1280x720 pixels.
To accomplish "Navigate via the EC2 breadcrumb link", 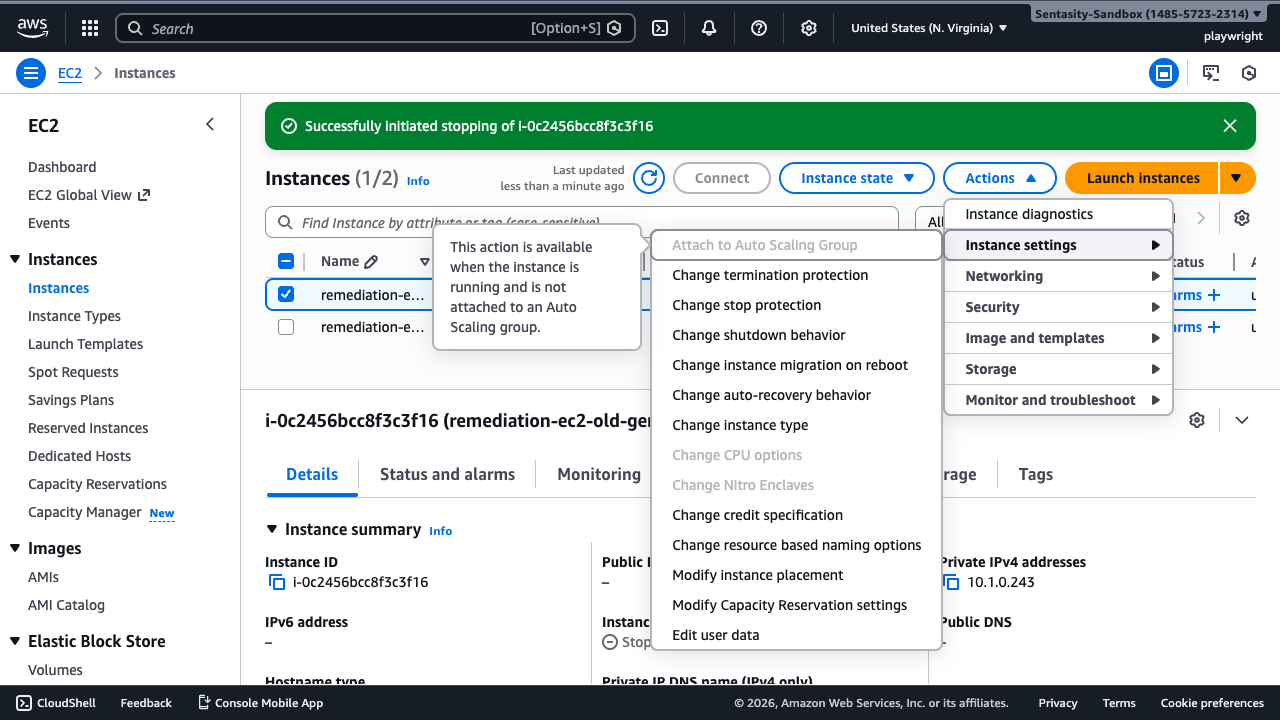I will coord(69,72).
